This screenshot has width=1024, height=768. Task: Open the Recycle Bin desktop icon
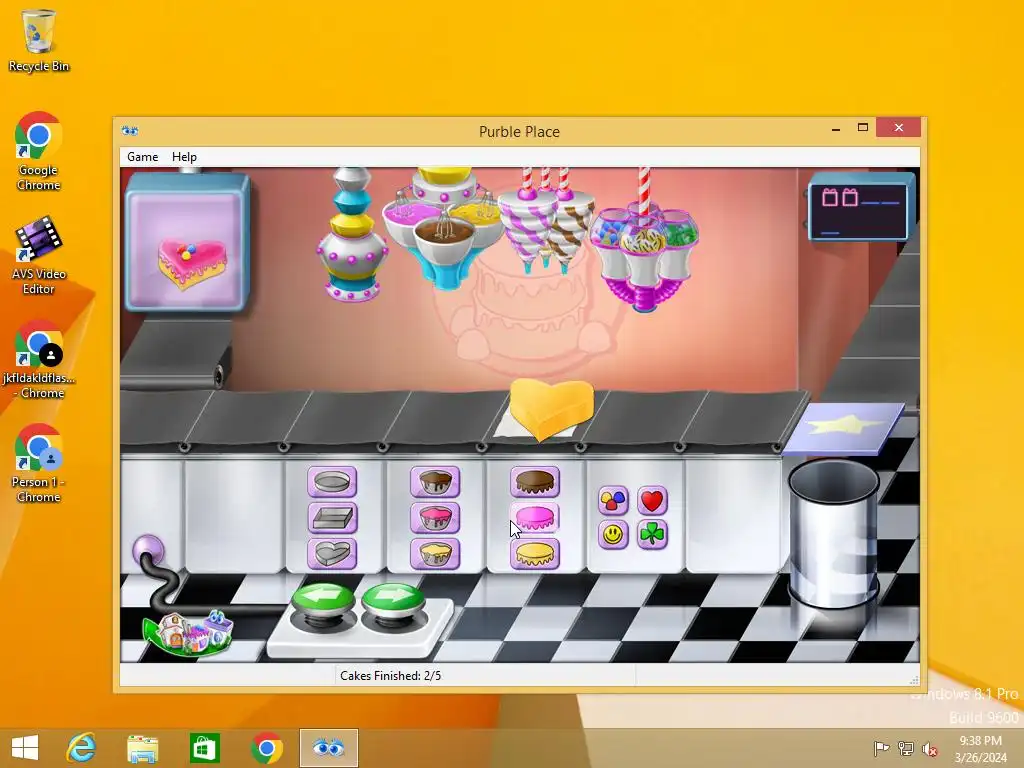pos(39,40)
